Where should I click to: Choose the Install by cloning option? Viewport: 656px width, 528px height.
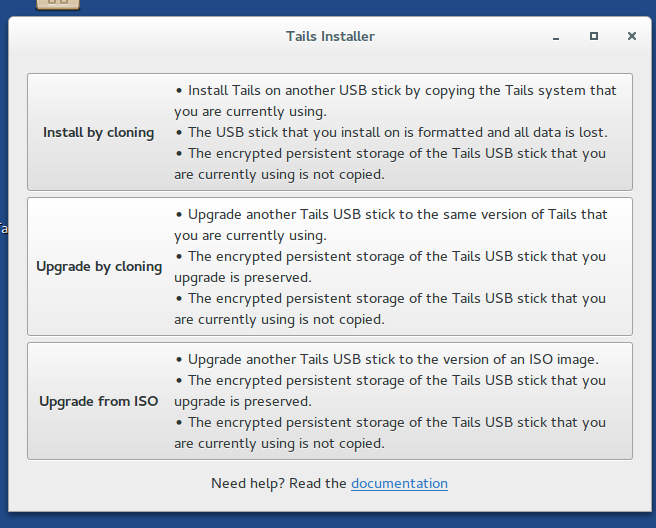coord(330,132)
